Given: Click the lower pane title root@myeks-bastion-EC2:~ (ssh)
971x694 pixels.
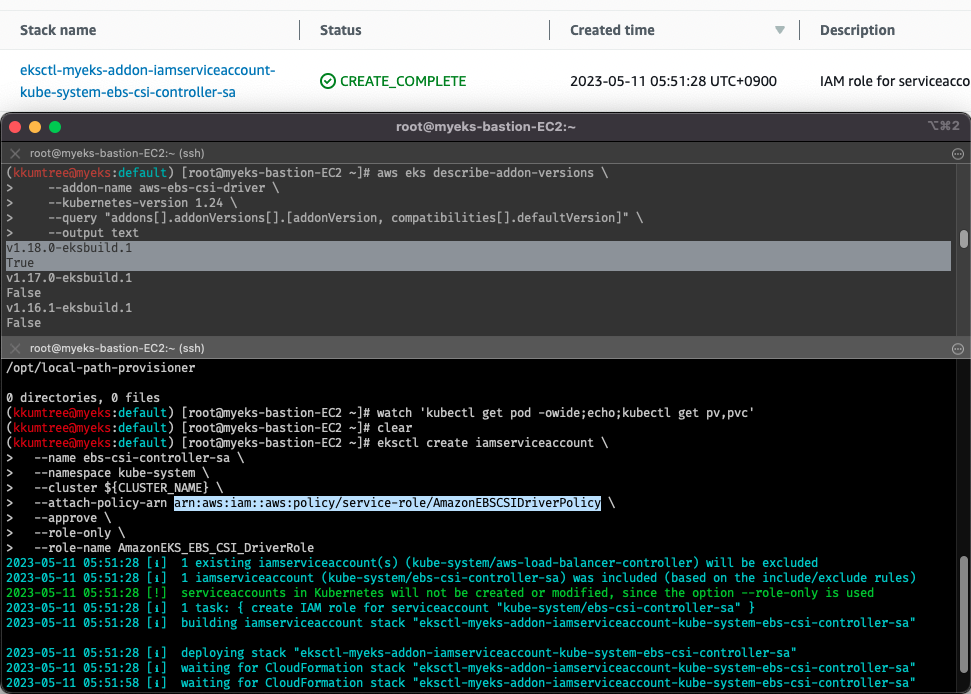Looking at the screenshot, I should click(117, 348).
